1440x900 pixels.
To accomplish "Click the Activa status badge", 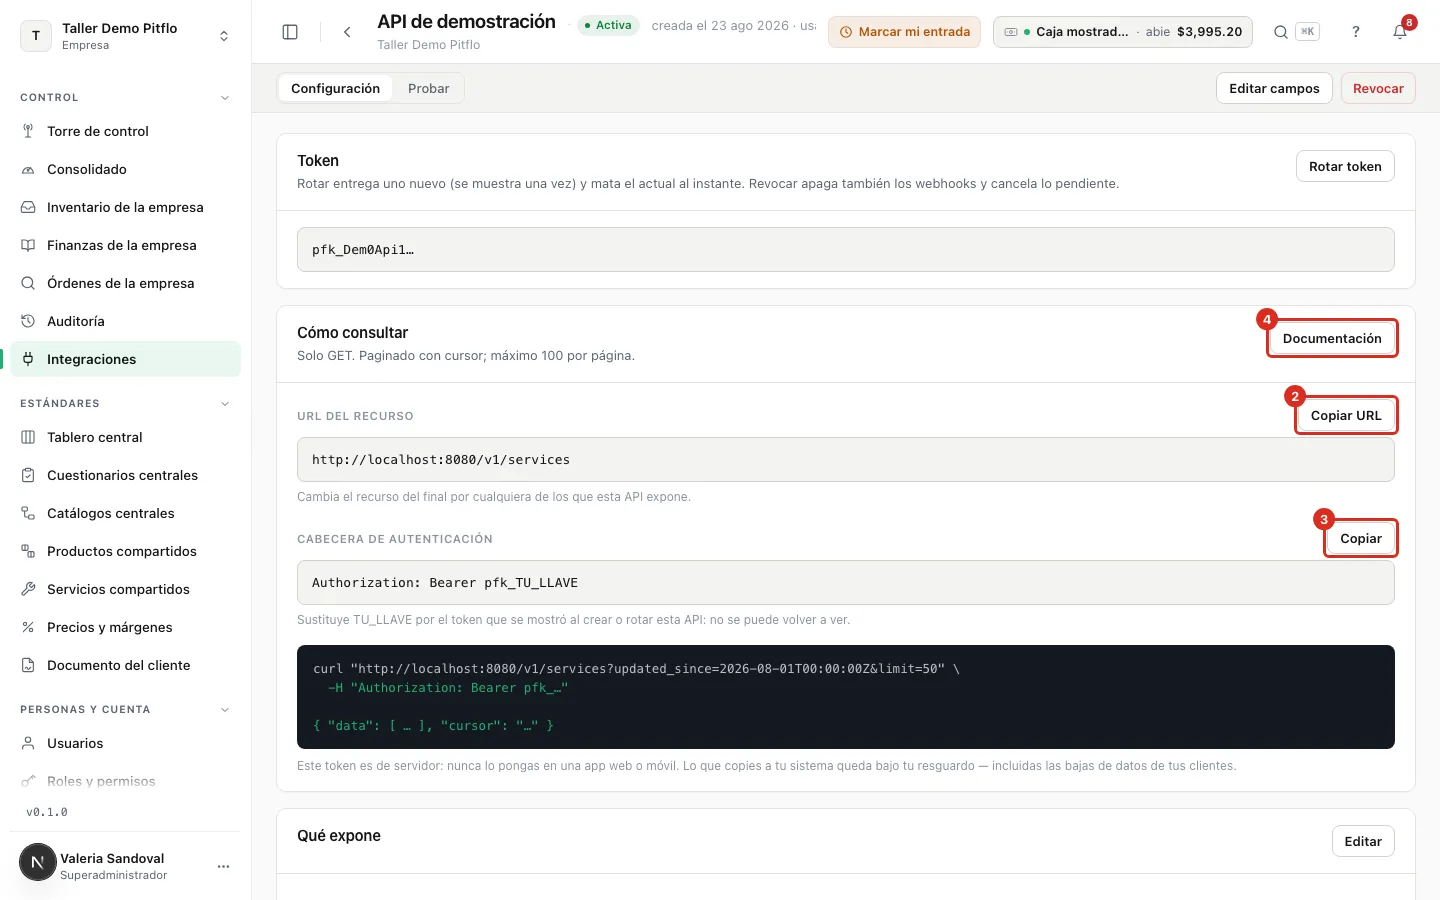I will (608, 25).
